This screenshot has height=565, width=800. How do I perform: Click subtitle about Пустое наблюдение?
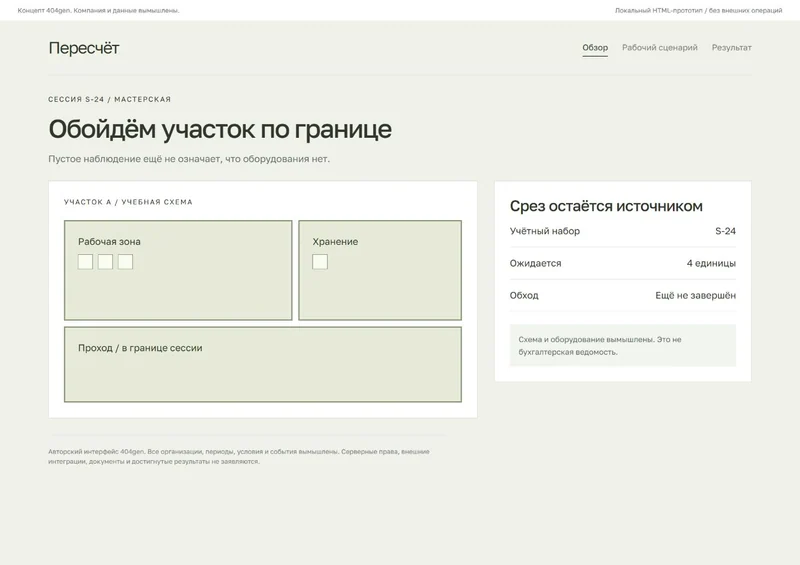pyautogui.click(x=189, y=159)
